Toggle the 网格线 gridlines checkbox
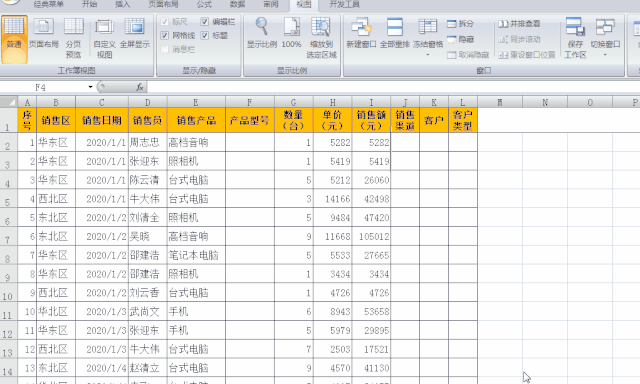Viewport: 640px width, 384px height. (165, 36)
